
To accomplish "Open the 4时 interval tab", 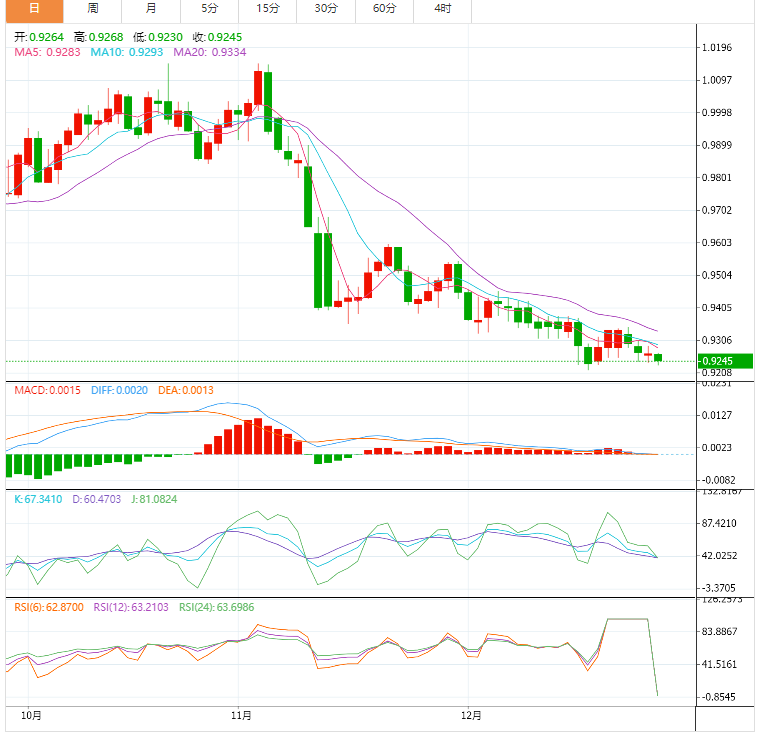I will click(x=442, y=9).
